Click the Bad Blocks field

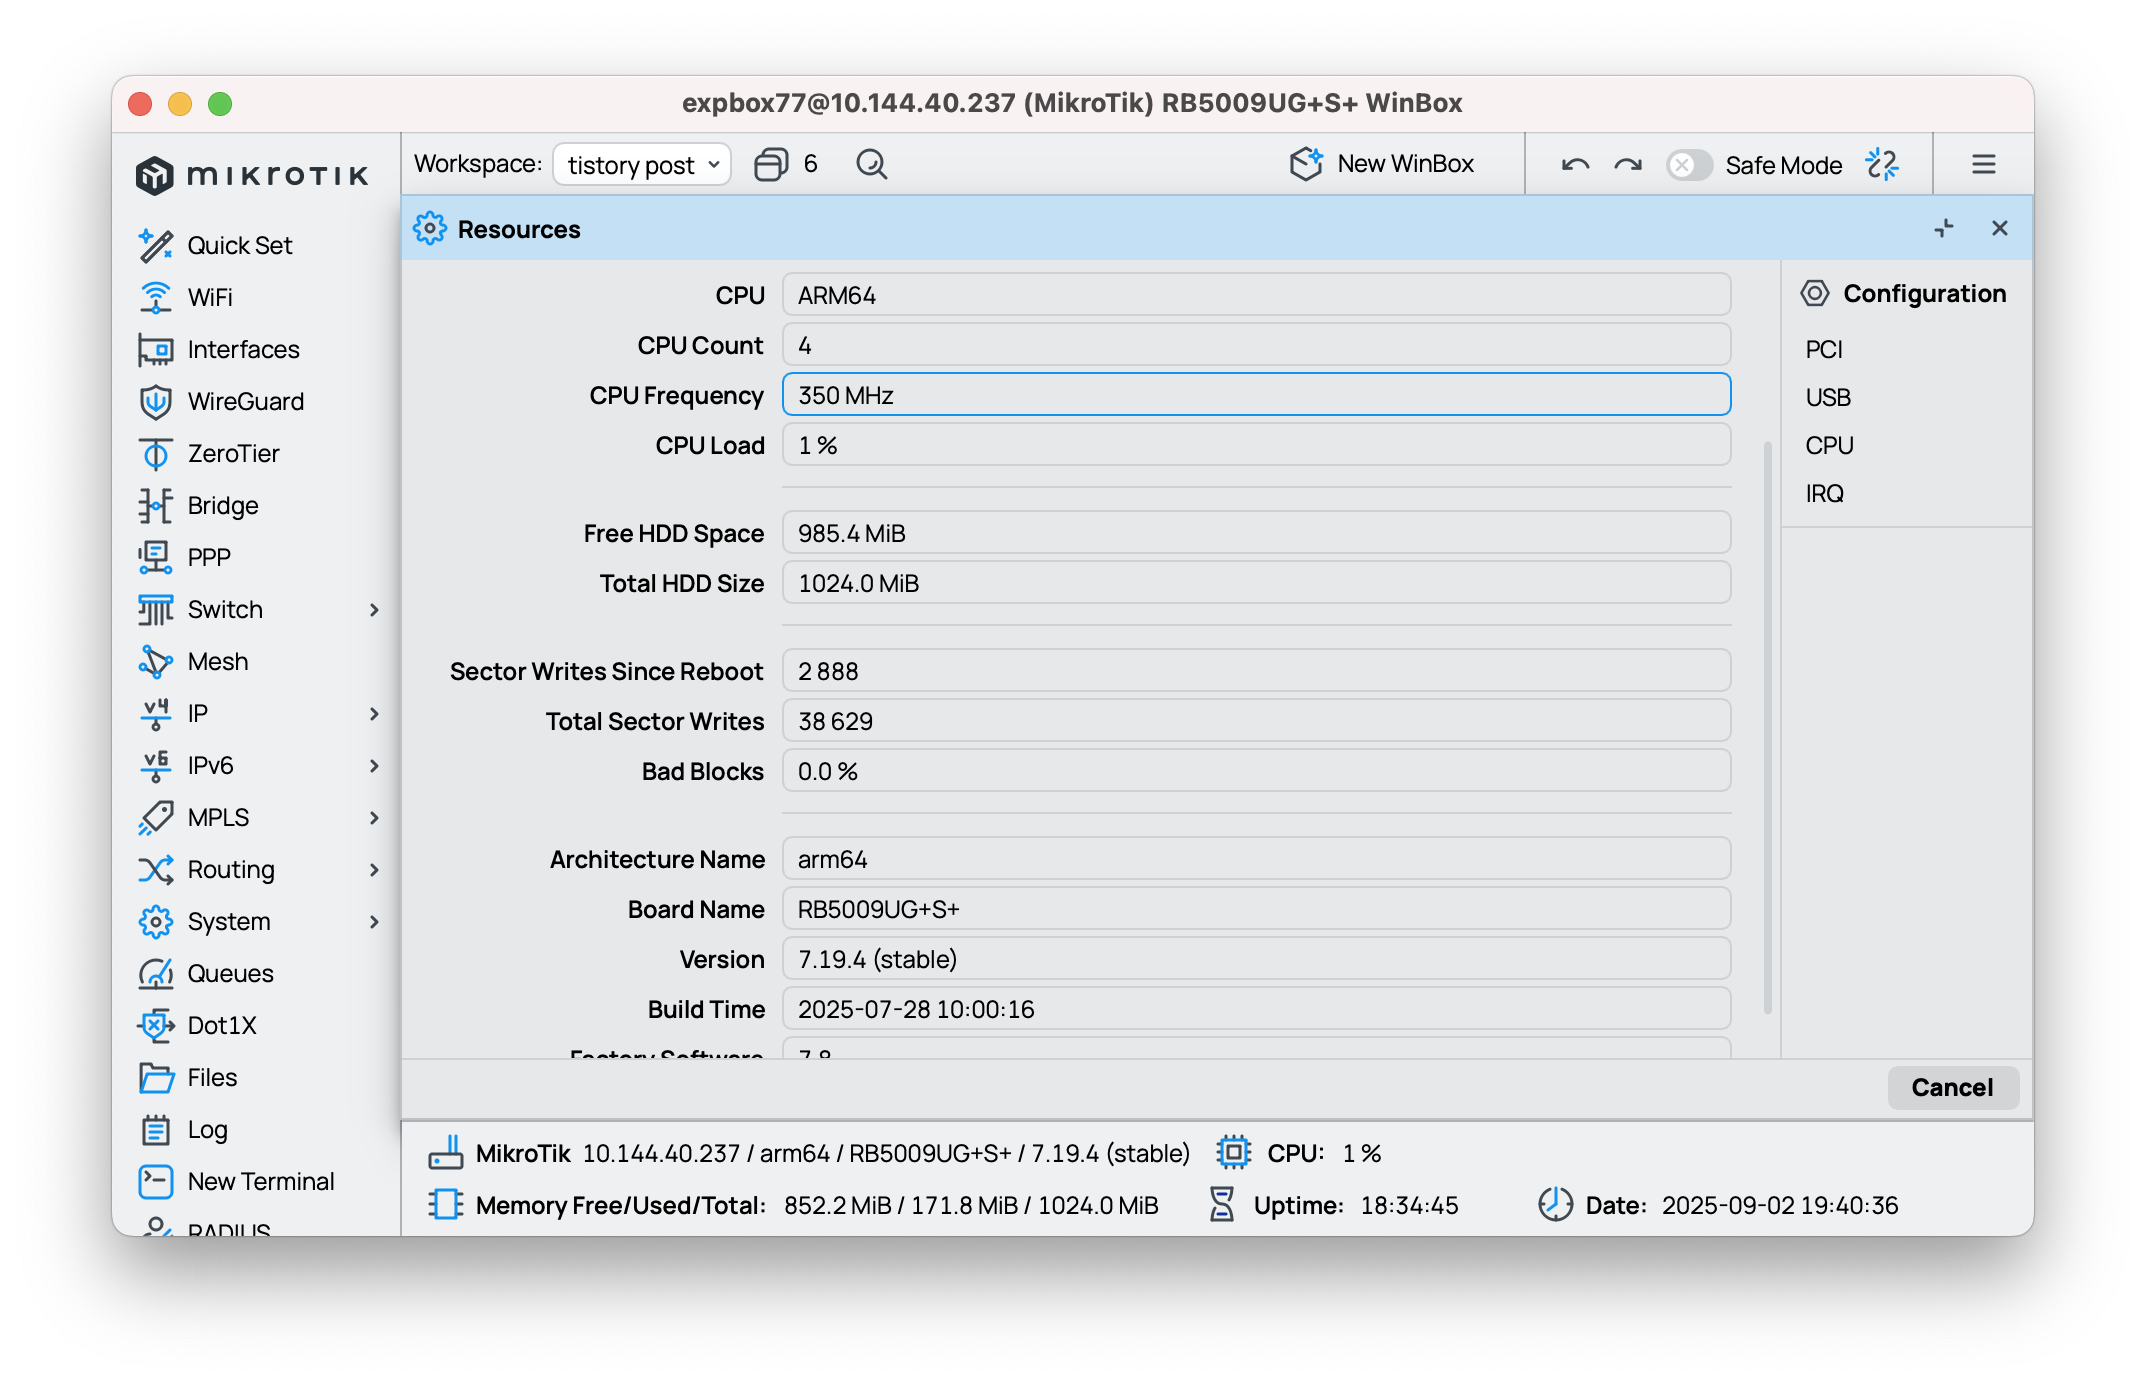(1257, 771)
